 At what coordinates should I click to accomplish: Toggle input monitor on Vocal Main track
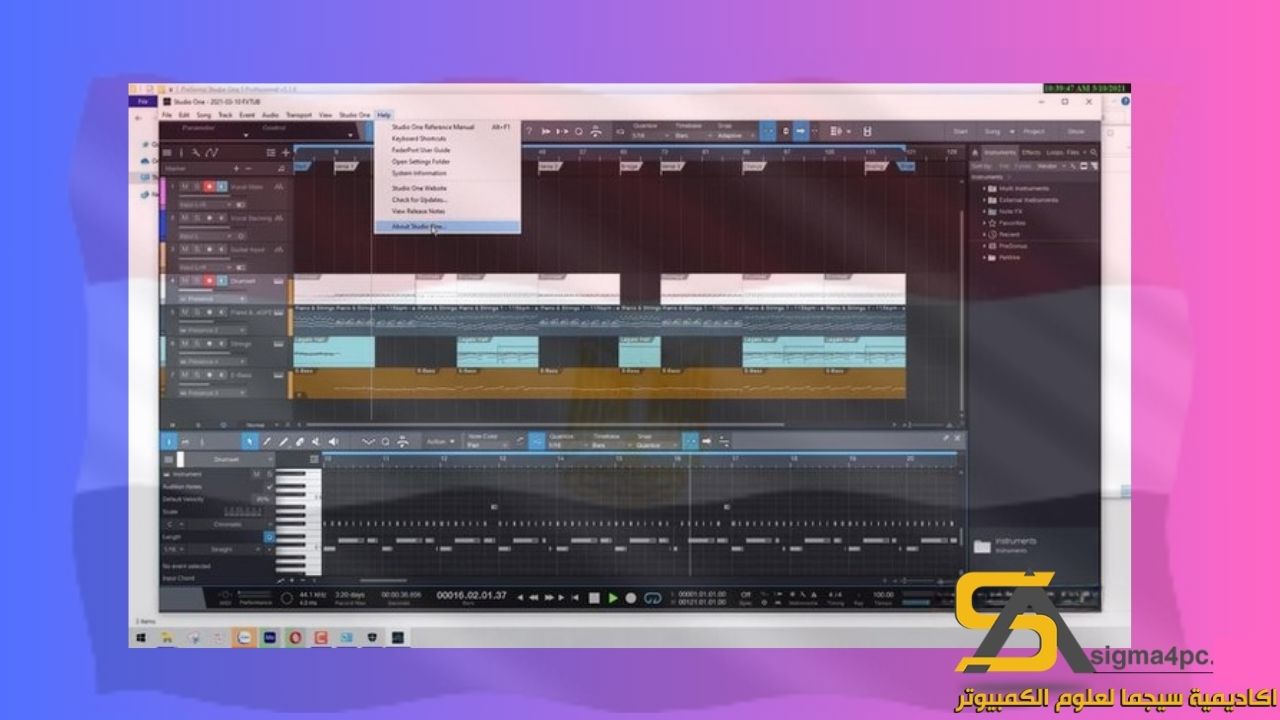click(221, 186)
